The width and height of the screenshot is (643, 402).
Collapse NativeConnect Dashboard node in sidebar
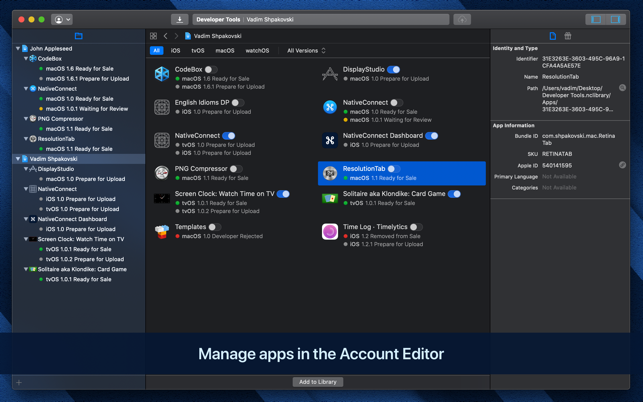point(26,219)
